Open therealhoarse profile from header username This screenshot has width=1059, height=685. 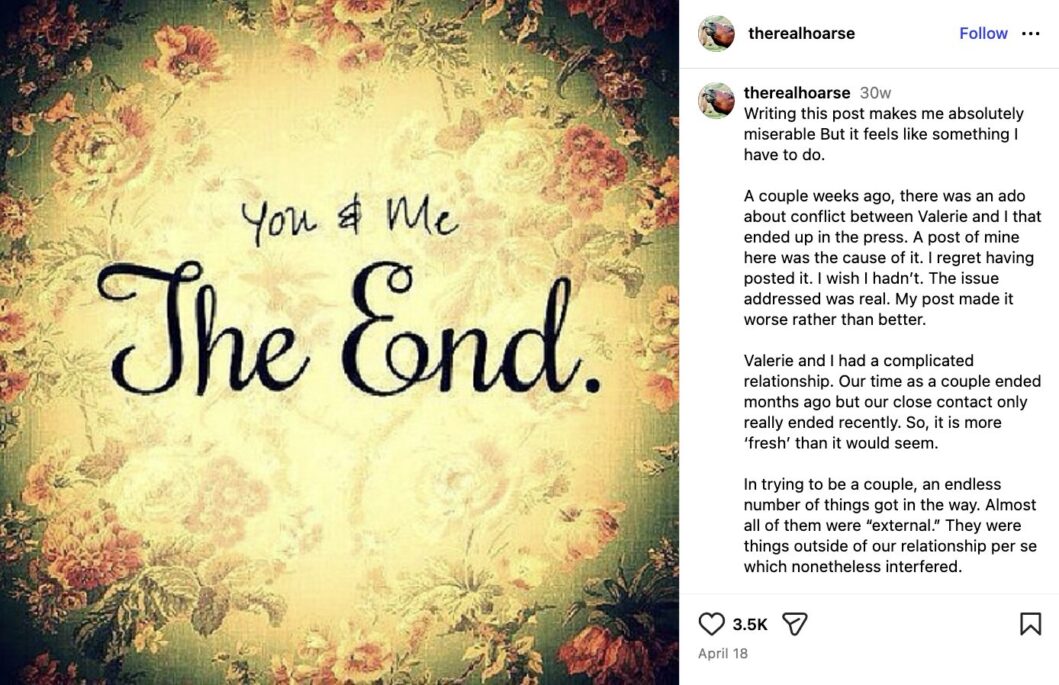click(801, 34)
